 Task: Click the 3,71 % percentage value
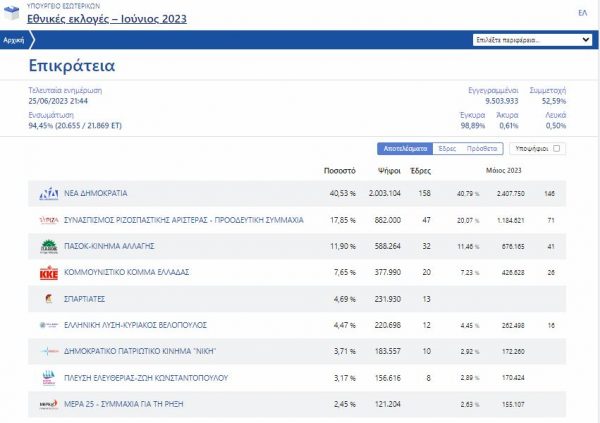(x=344, y=351)
